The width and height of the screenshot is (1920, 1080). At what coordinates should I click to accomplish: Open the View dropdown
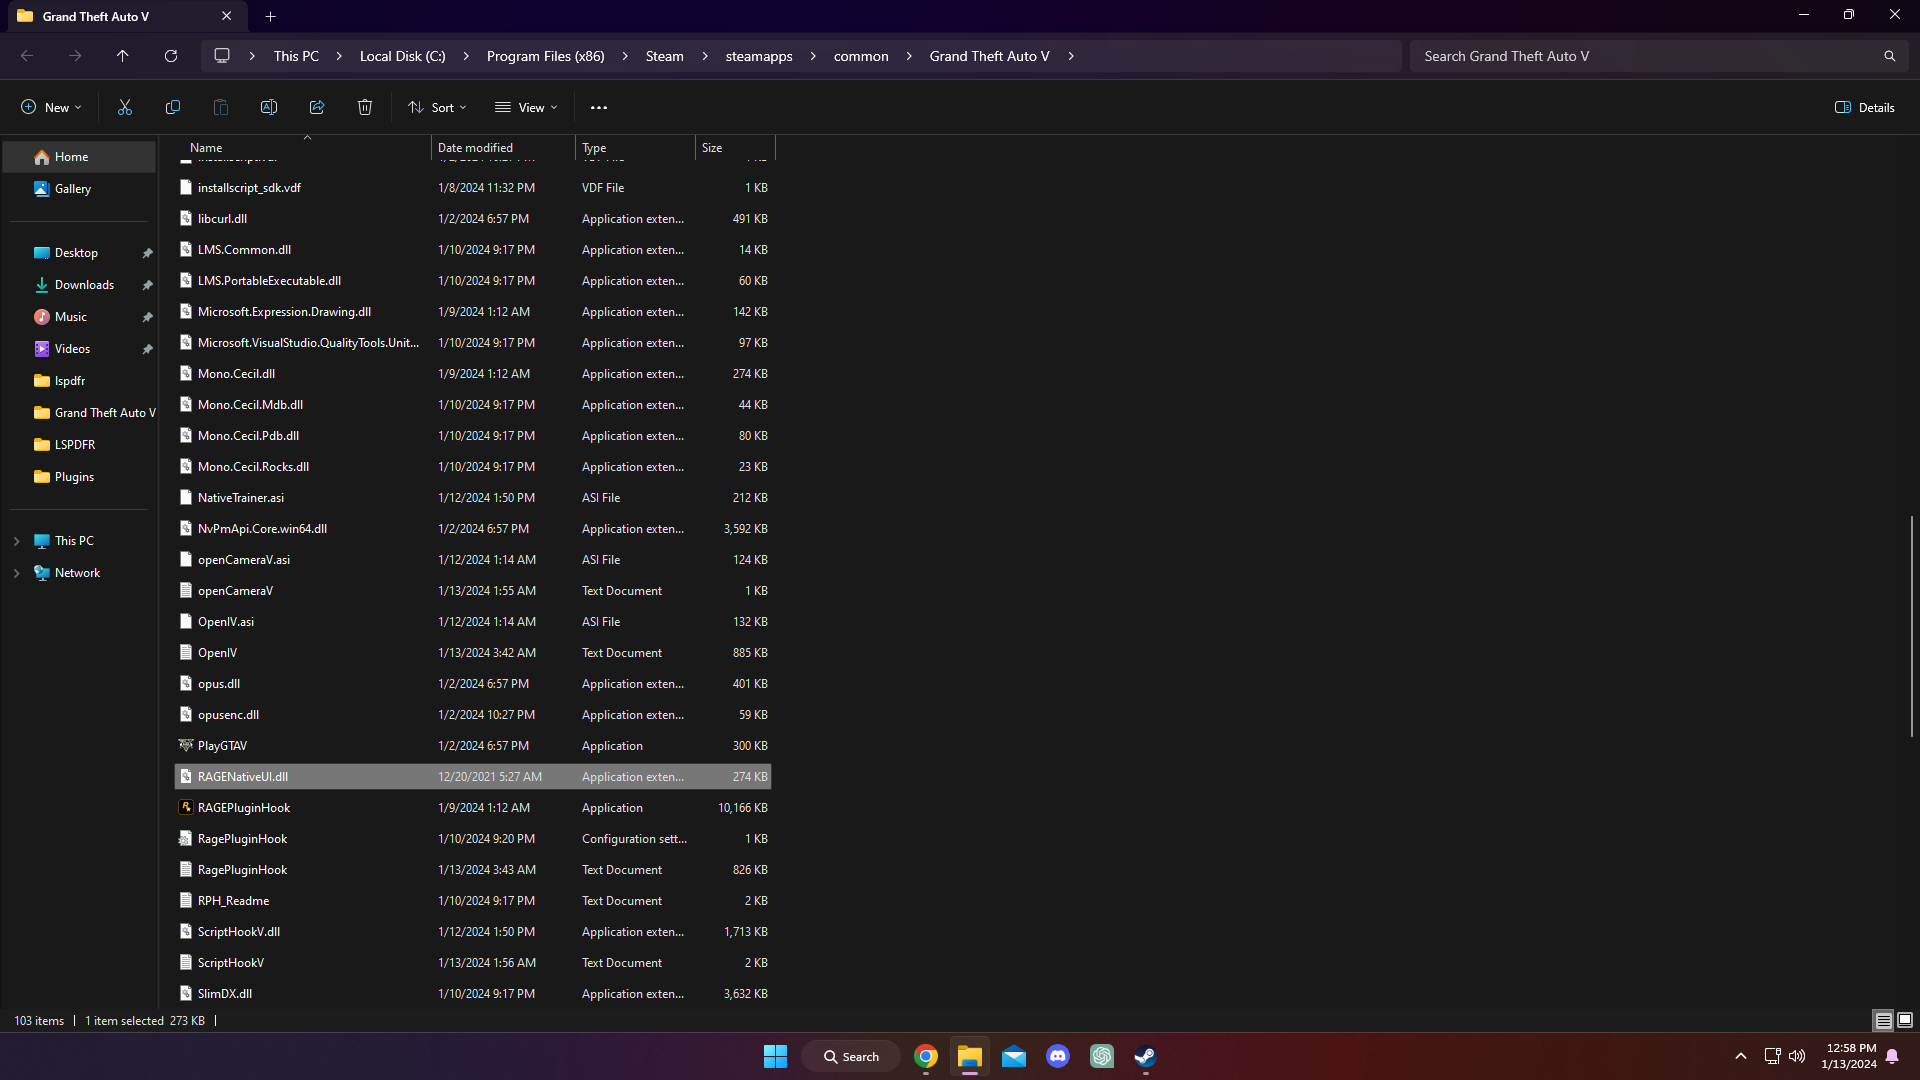[526, 107]
